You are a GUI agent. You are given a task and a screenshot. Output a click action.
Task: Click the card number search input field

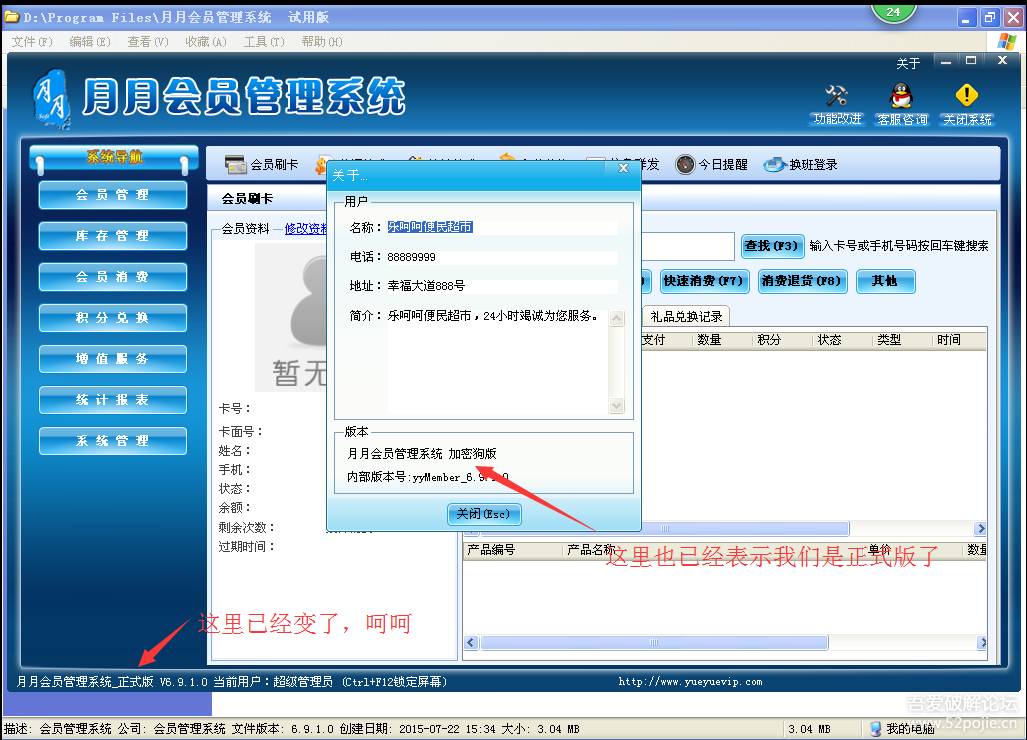[x=690, y=246]
